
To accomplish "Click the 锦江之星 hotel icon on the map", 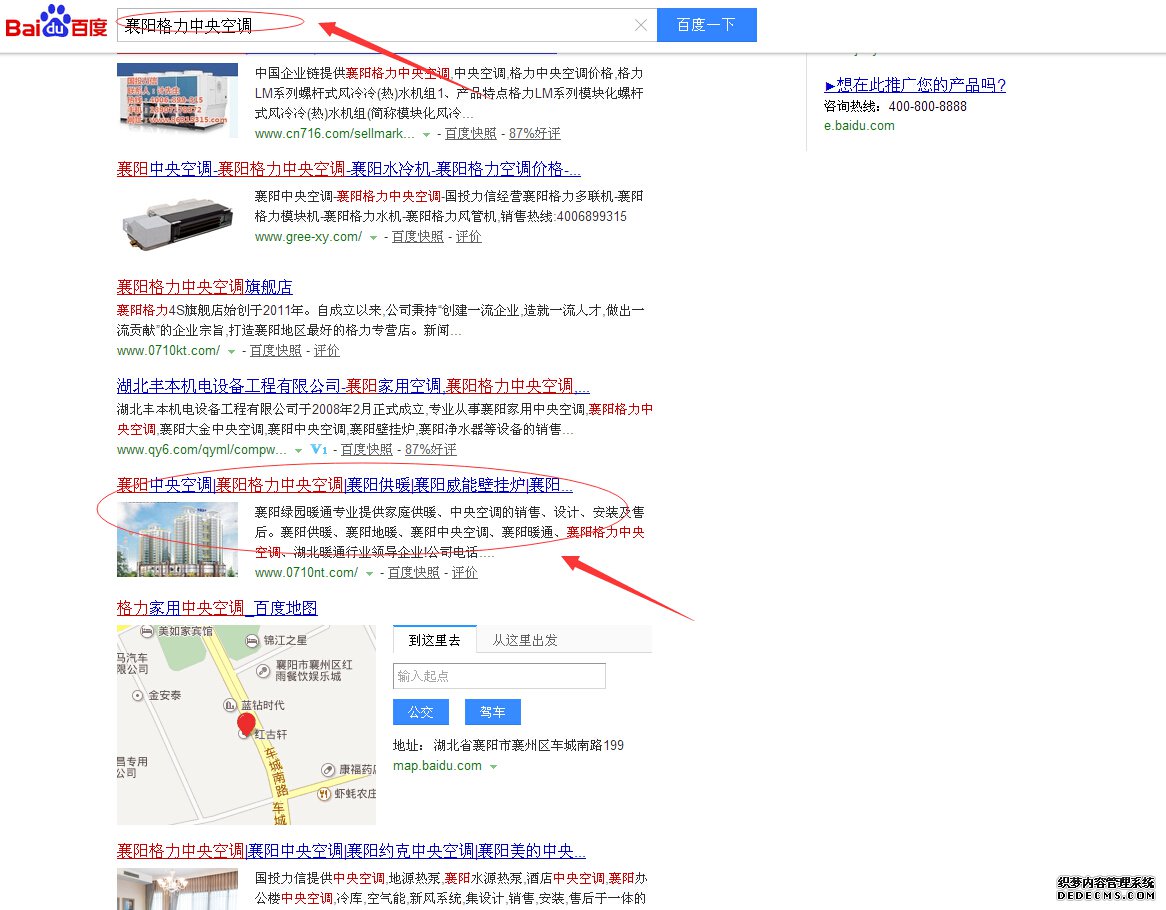I will [x=252, y=640].
